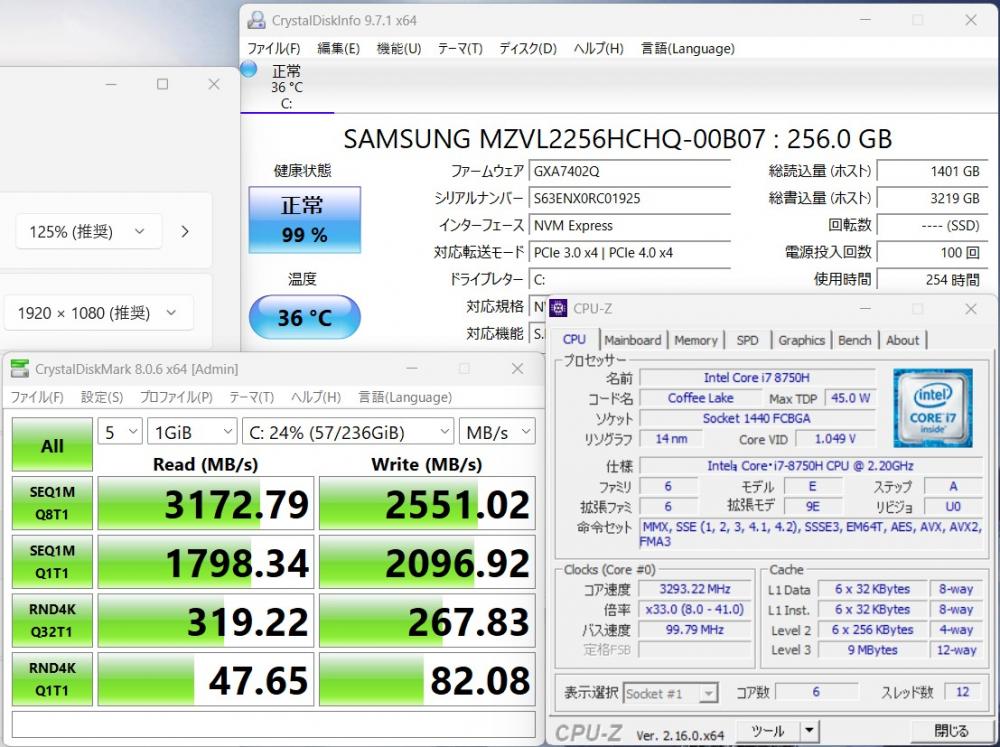The height and width of the screenshot is (747, 1000).
Task: Click the 36 °C temperature indicator
Action: click(x=304, y=318)
